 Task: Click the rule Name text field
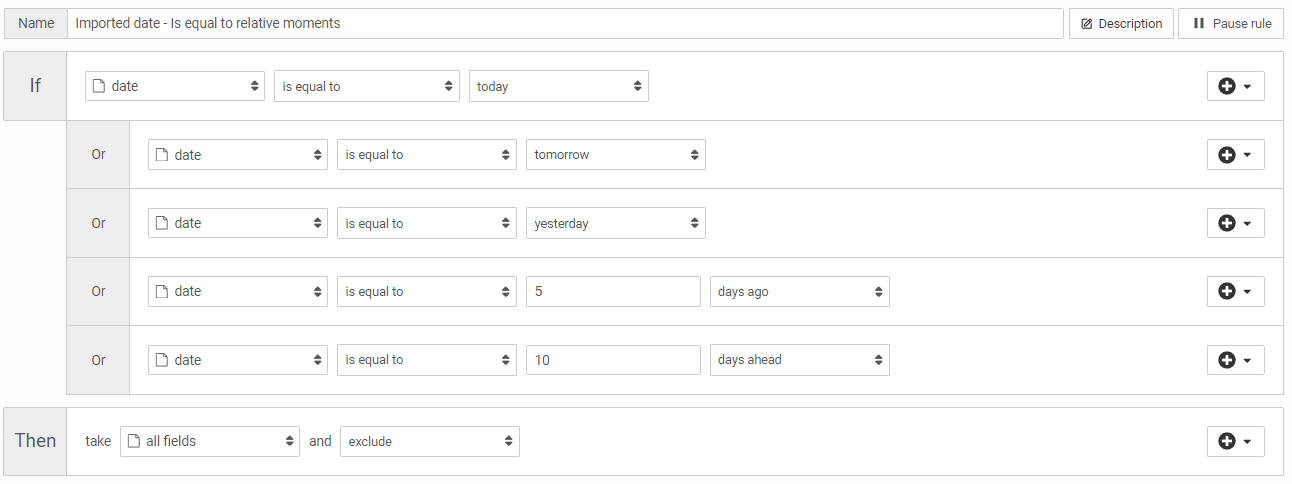tap(565, 23)
